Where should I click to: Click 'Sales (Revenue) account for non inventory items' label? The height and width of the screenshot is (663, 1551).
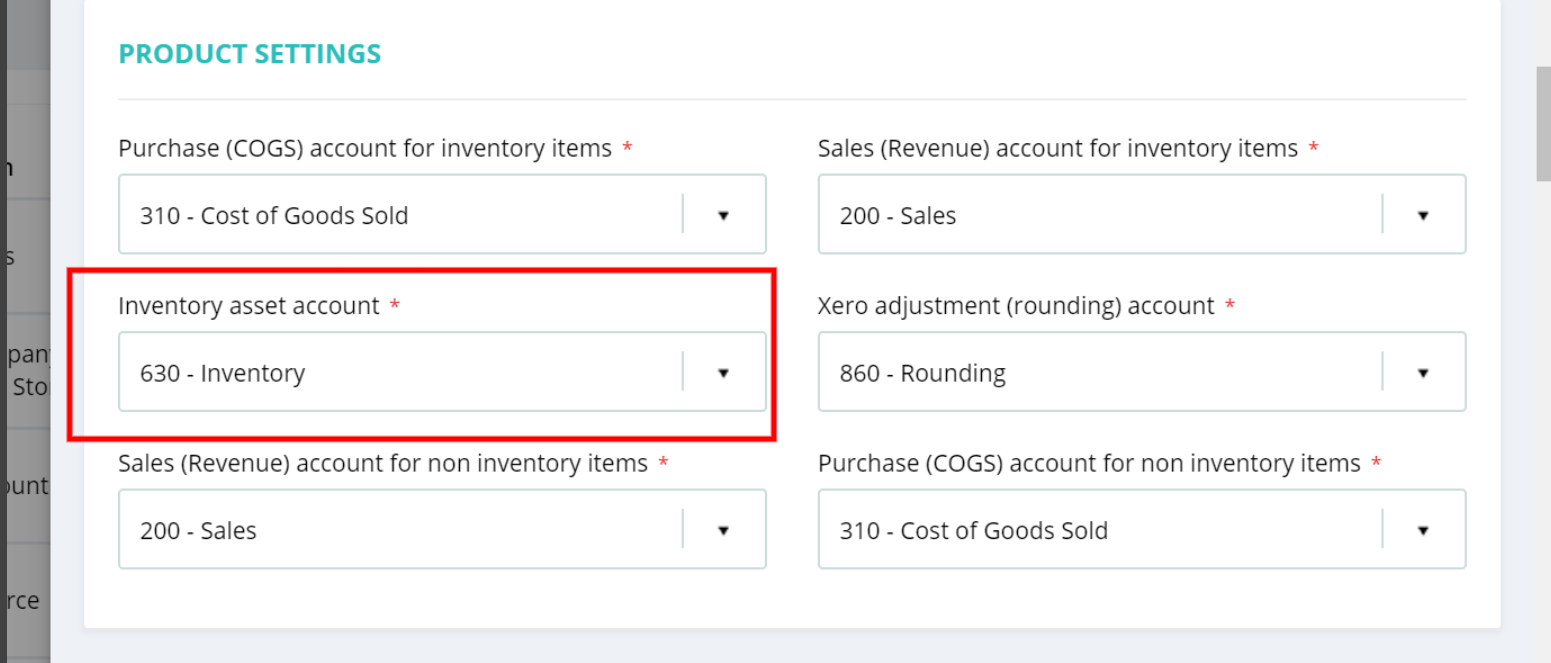tap(383, 464)
